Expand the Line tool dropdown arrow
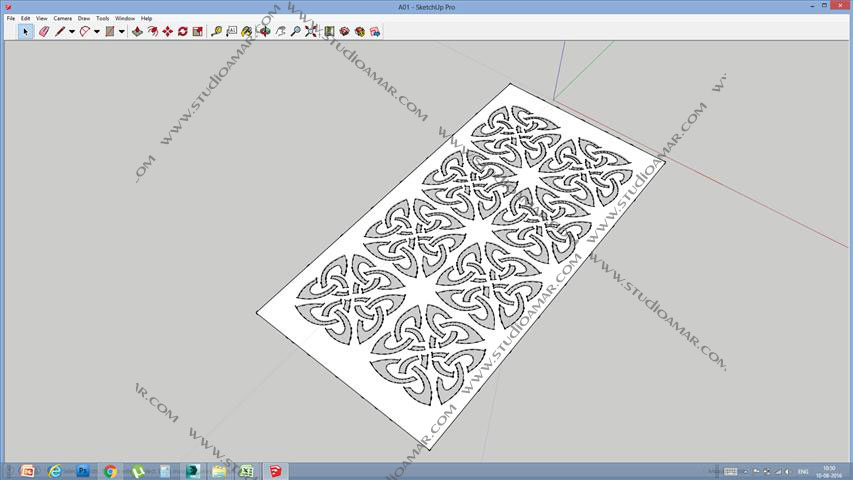The image size is (853, 480). pyautogui.click(x=72, y=32)
